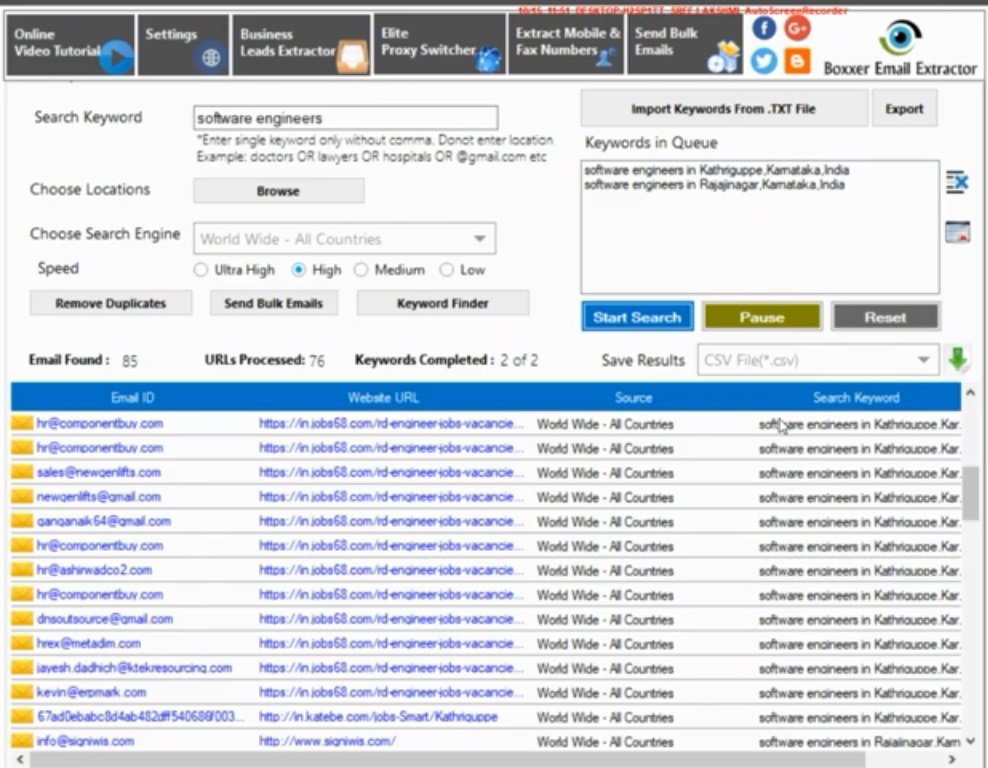
Task: Open the www.signiwis.com website URL
Action: tap(327, 741)
